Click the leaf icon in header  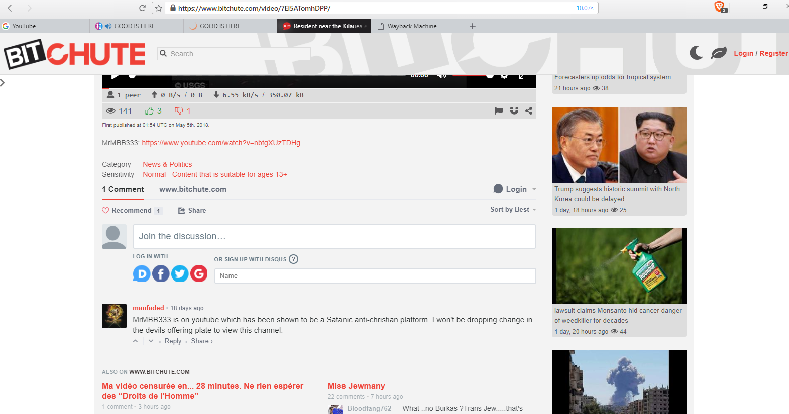[719, 53]
